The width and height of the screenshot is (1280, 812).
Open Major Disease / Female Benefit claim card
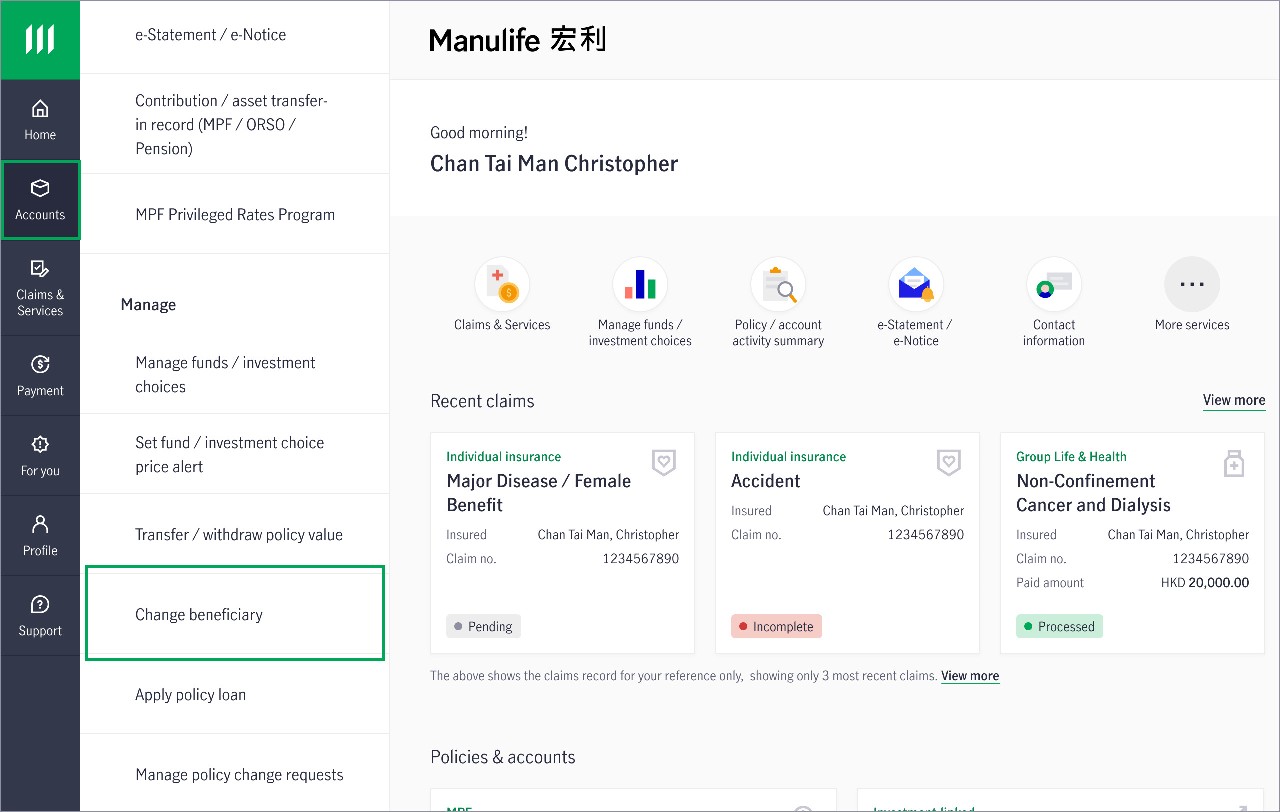point(562,543)
